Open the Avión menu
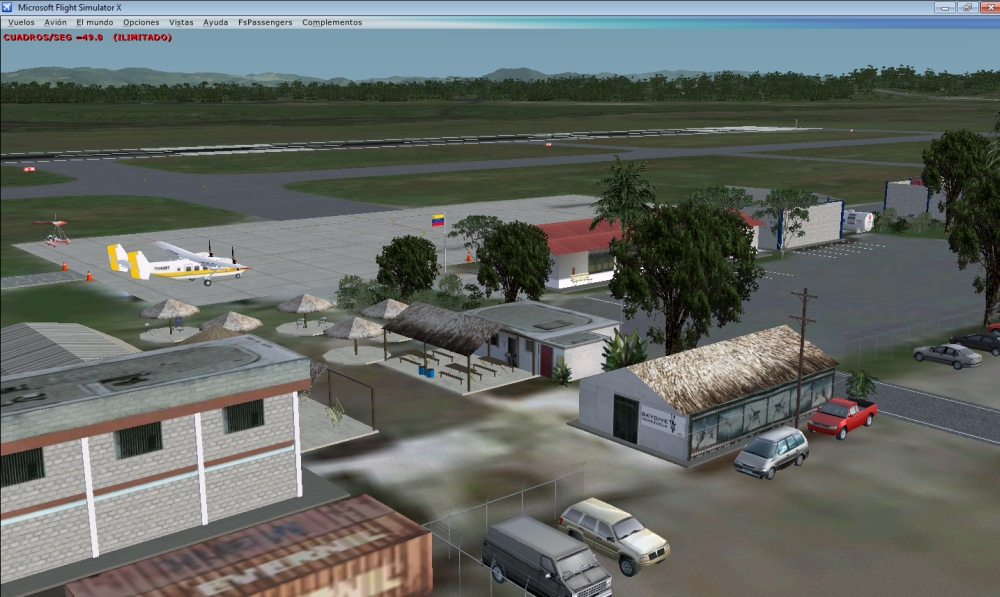Screen dimensions: 1000x597 pyautogui.click(x=55, y=22)
